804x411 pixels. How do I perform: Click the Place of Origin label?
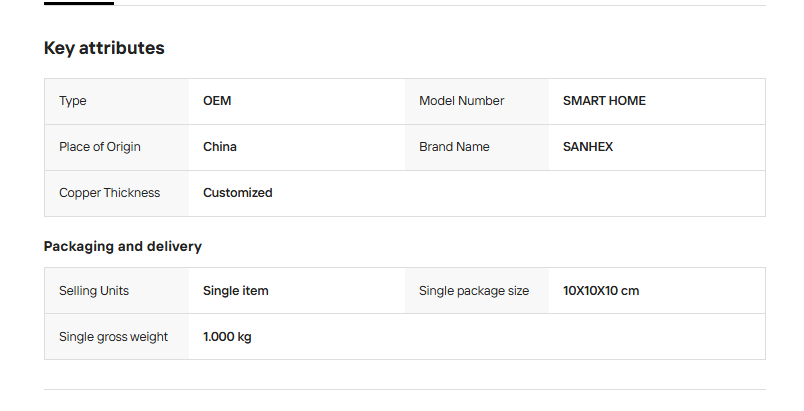pyautogui.click(x=100, y=147)
